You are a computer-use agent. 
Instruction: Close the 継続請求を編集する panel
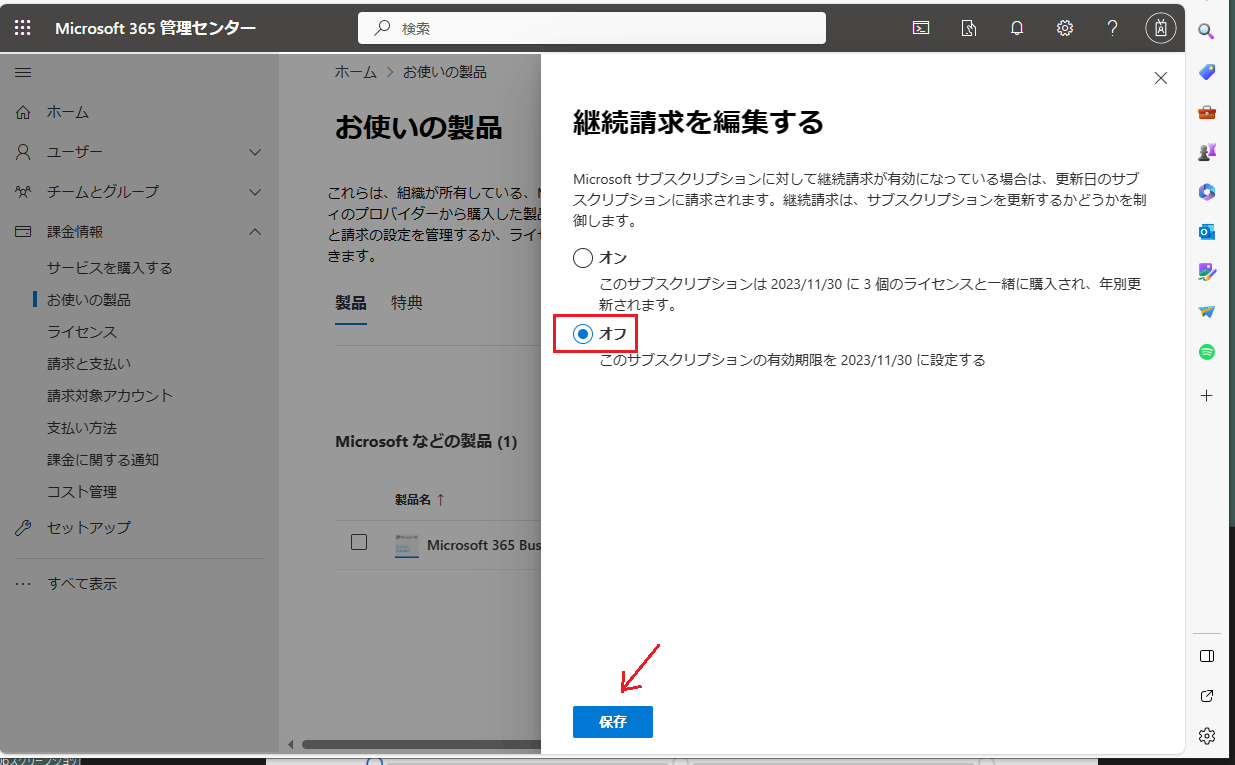(1161, 78)
